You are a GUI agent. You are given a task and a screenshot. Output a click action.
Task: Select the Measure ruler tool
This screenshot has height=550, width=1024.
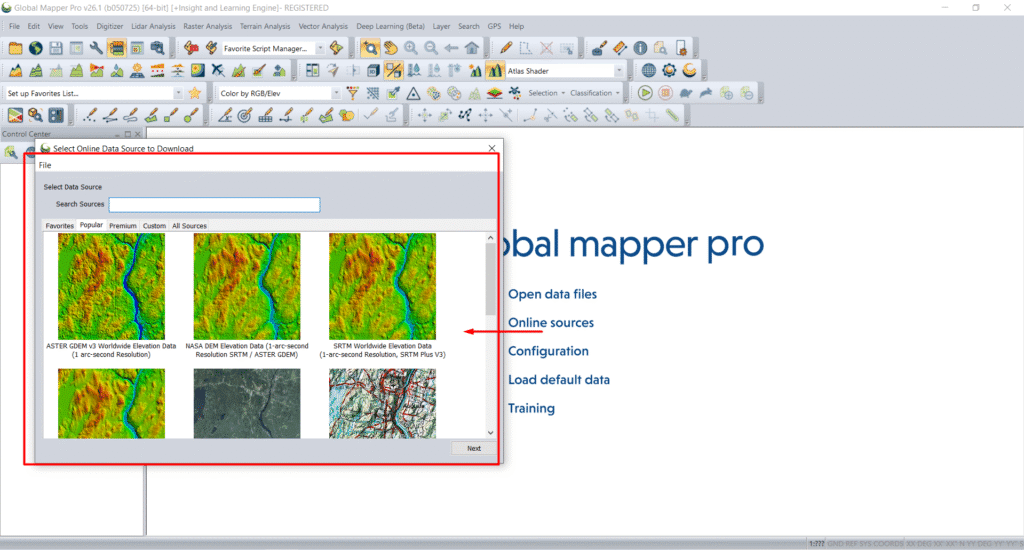click(x=620, y=48)
